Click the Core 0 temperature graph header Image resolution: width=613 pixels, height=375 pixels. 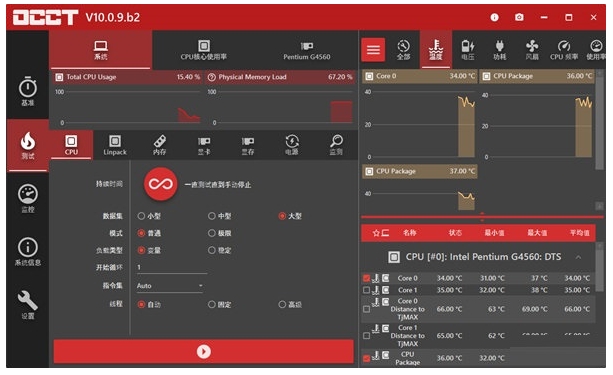tap(420, 76)
